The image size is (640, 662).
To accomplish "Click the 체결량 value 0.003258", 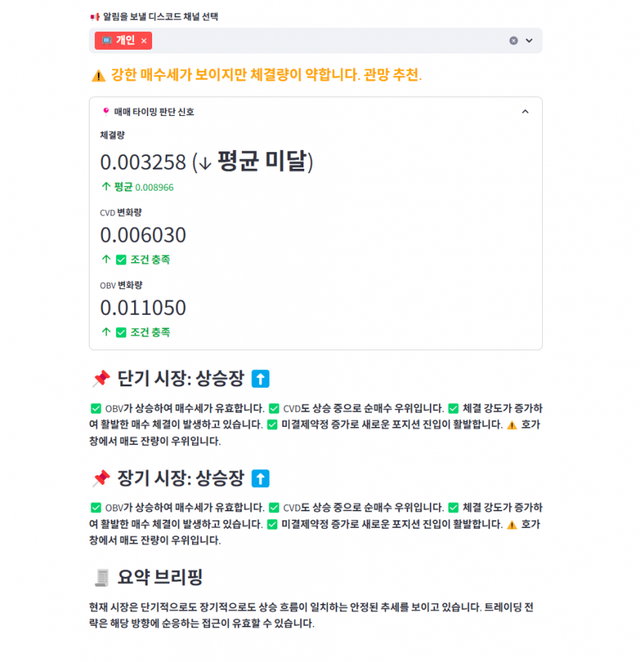I will (143, 162).
